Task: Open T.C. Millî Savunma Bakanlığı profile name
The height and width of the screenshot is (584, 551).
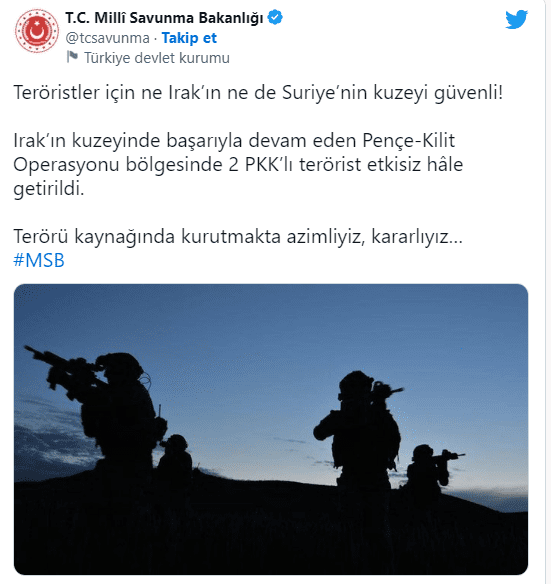Action: pyautogui.click(x=164, y=18)
